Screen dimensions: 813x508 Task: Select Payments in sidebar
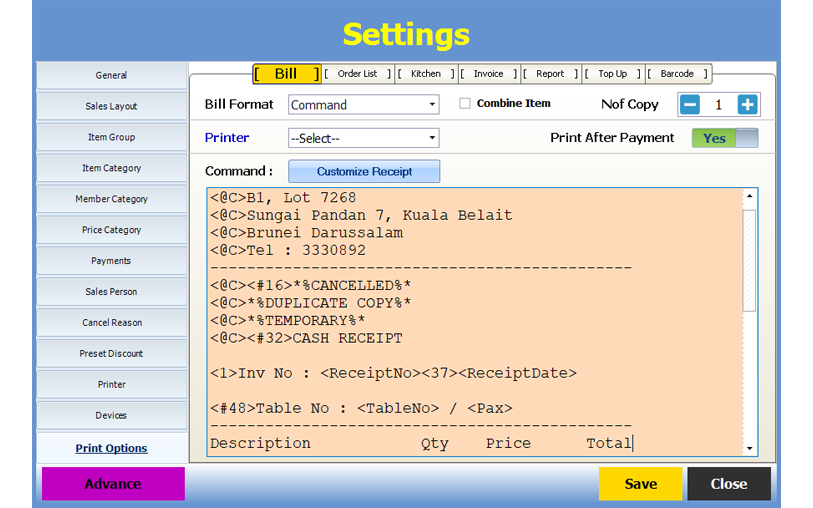click(x=111, y=261)
